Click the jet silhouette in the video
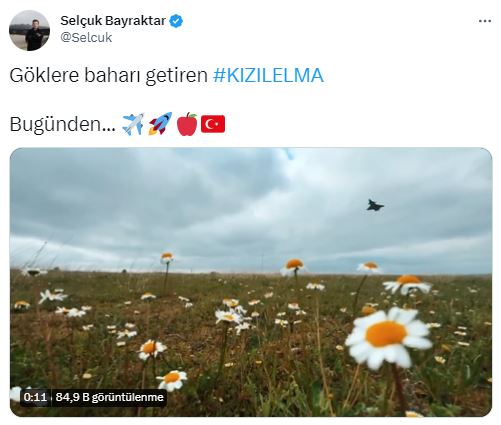 375,205
